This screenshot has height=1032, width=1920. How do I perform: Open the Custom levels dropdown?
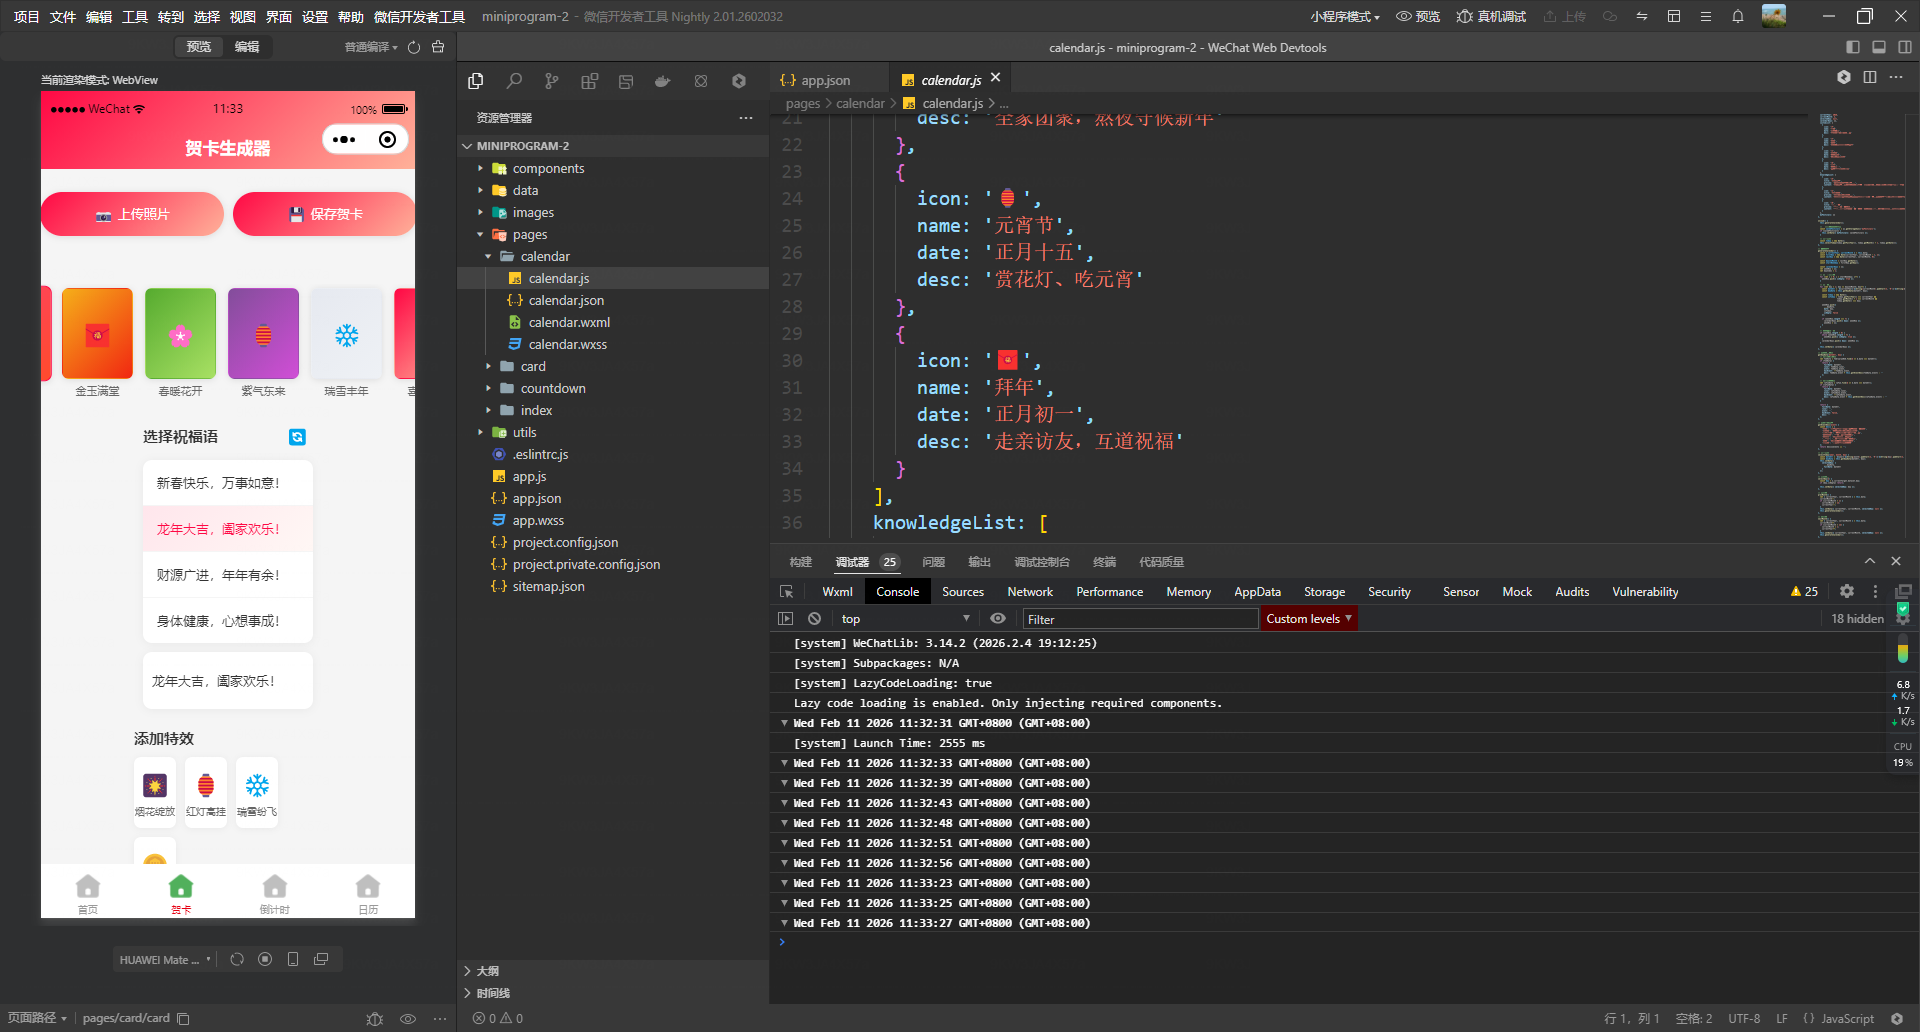pyautogui.click(x=1308, y=619)
